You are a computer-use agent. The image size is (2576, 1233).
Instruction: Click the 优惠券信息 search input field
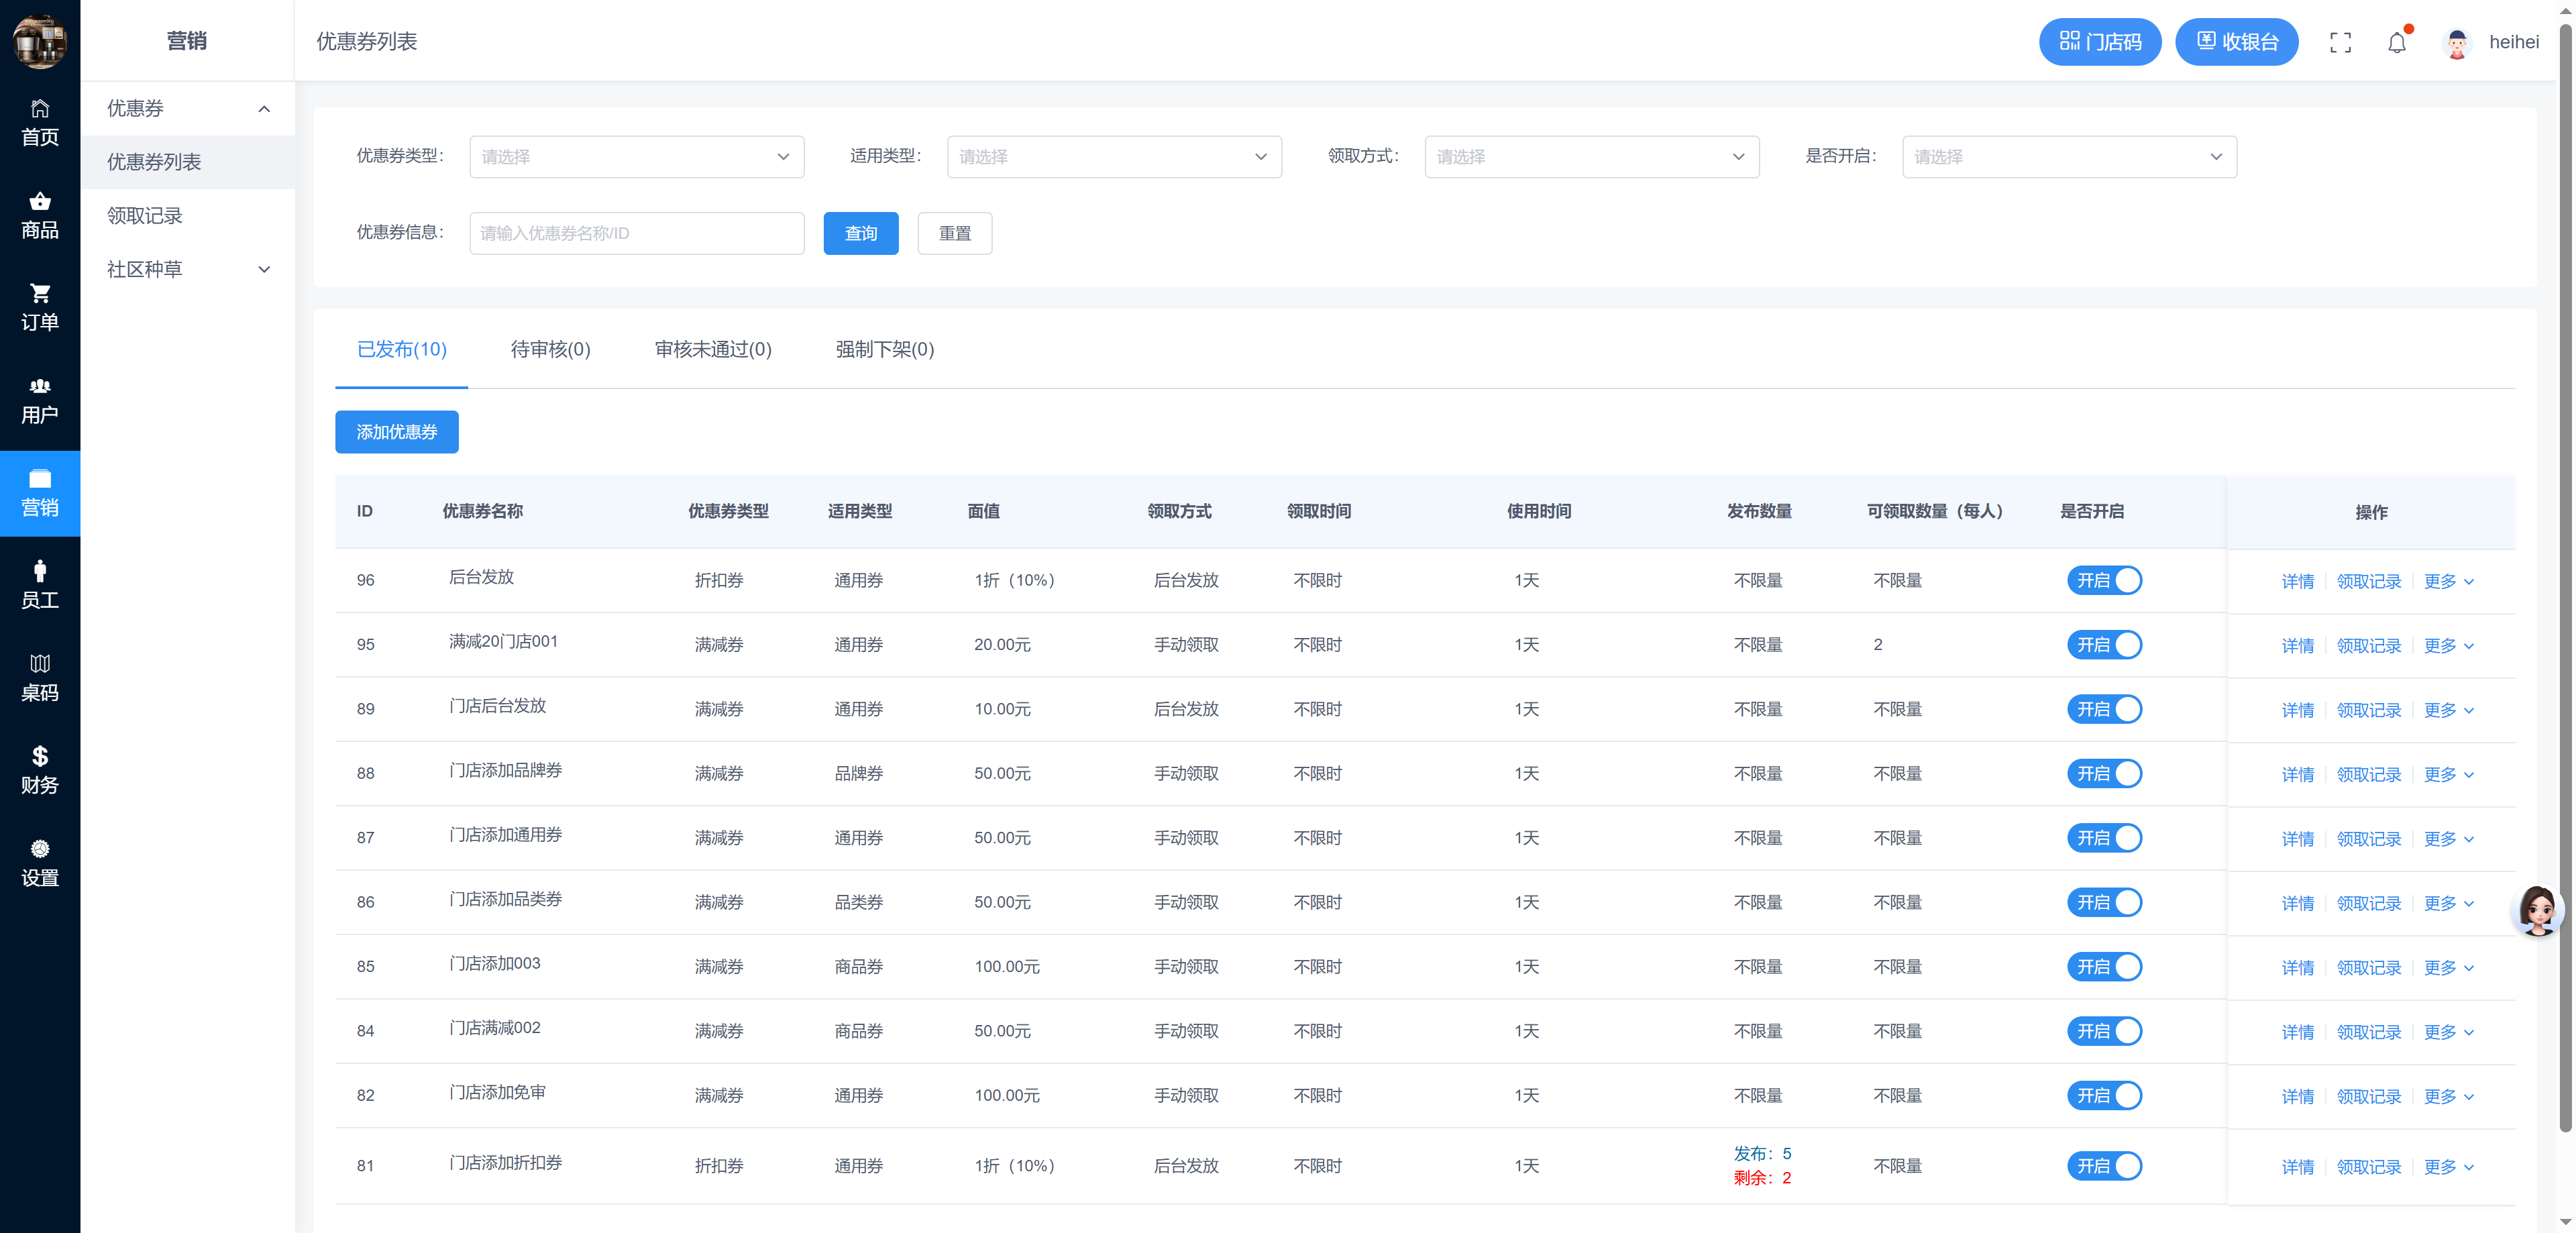tap(636, 233)
